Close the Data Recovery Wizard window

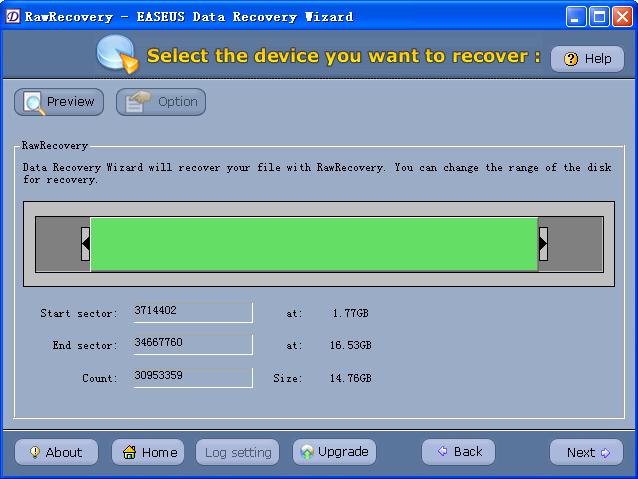623,17
